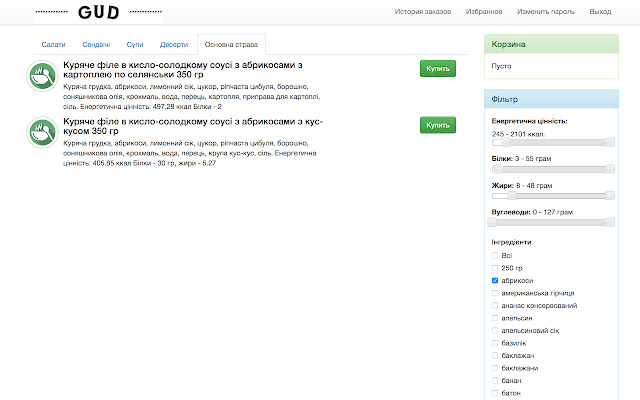Click the Білки slider right handle

(x=610, y=169)
